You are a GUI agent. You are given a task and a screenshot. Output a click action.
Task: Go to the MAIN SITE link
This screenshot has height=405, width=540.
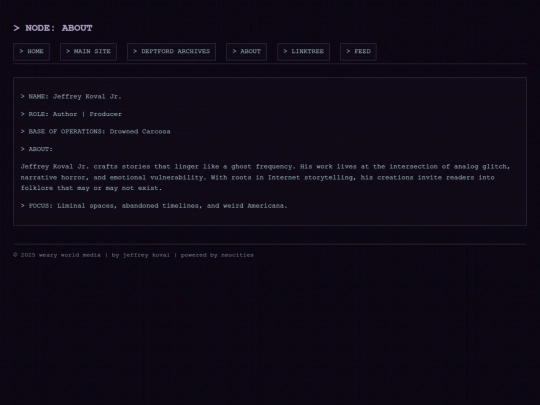(88, 52)
